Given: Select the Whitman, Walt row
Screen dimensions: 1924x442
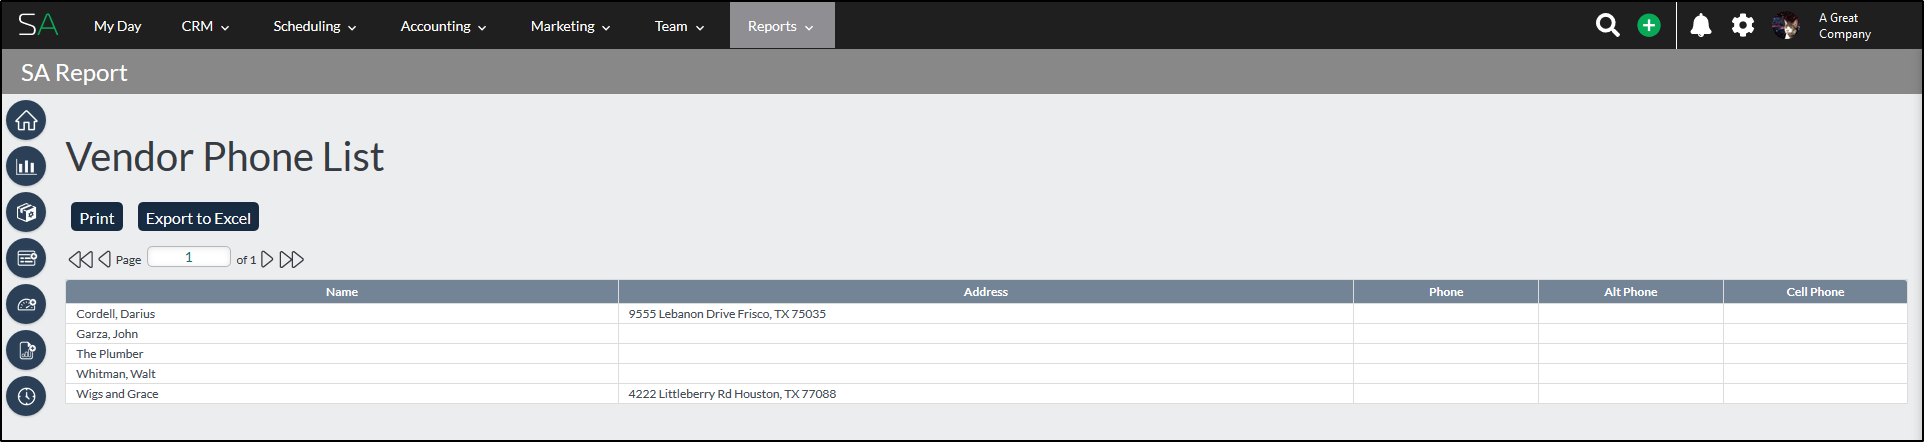Looking at the screenshot, I should (x=986, y=374).
